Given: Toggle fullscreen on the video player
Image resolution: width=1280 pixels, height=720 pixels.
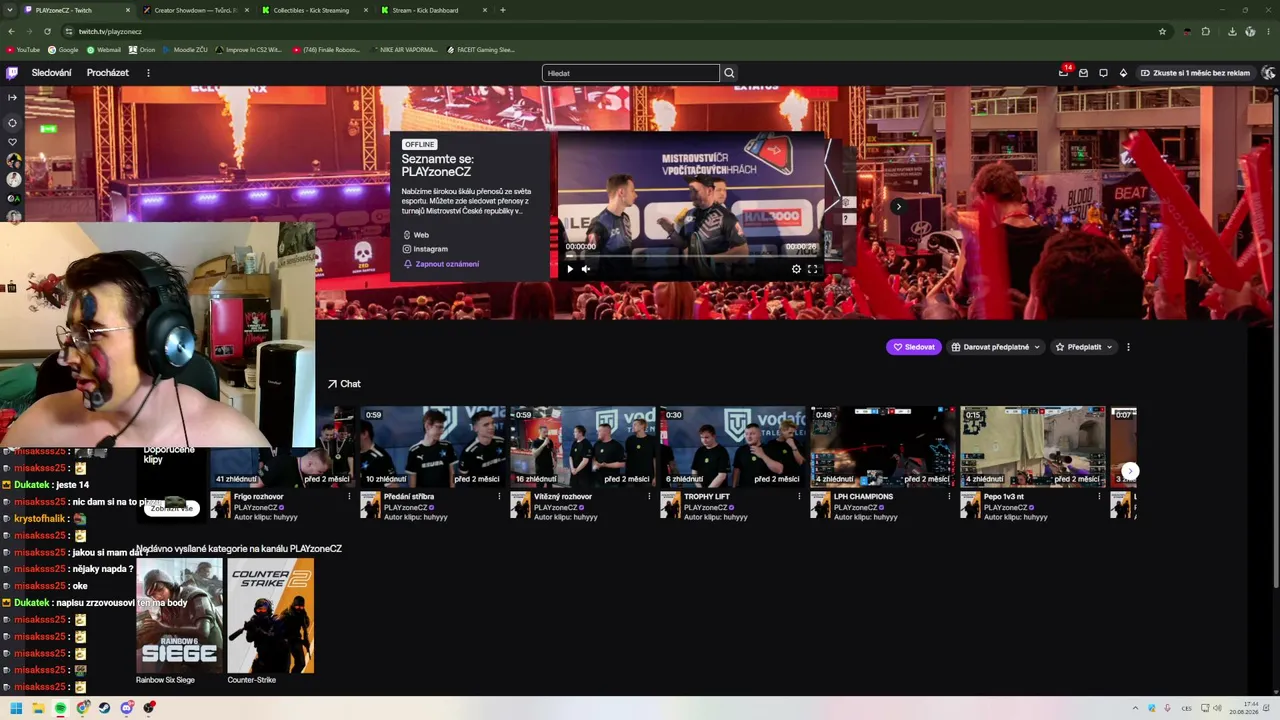Looking at the screenshot, I should pyautogui.click(x=812, y=269).
